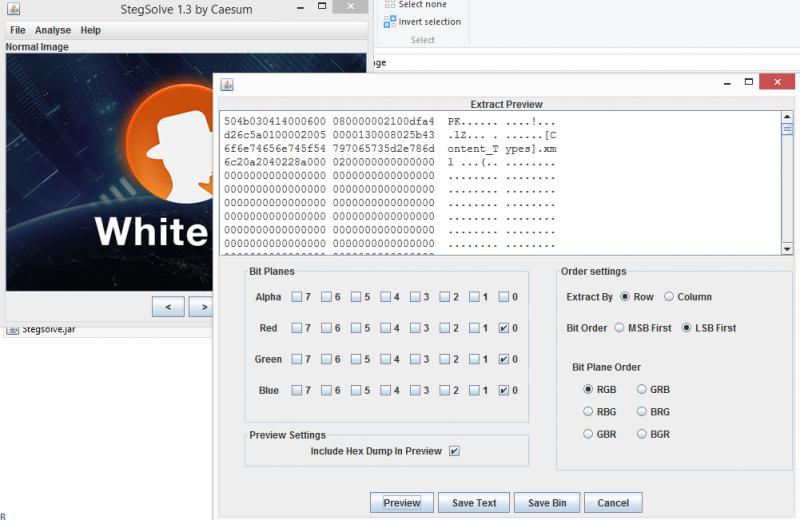This screenshot has height=520, width=800.
Task: Click scroll down arrow in Extract Preview
Action: coord(787,249)
